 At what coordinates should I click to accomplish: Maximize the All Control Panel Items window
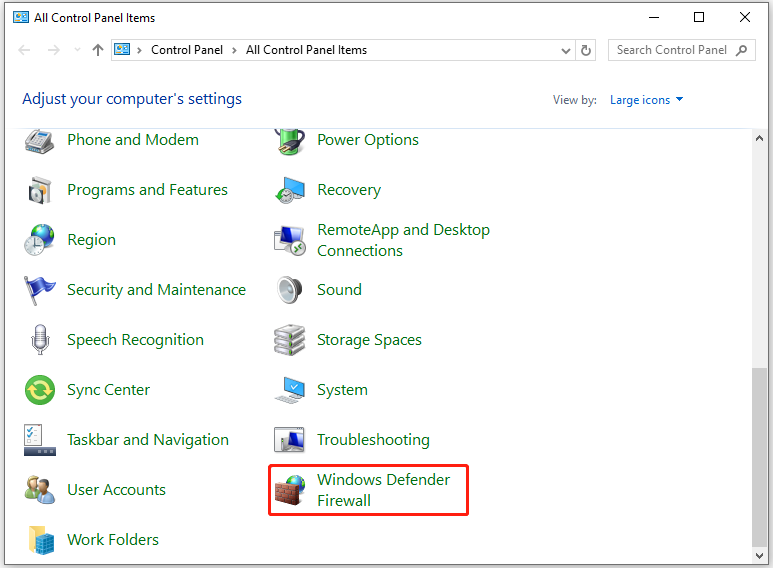pyautogui.click(x=699, y=17)
